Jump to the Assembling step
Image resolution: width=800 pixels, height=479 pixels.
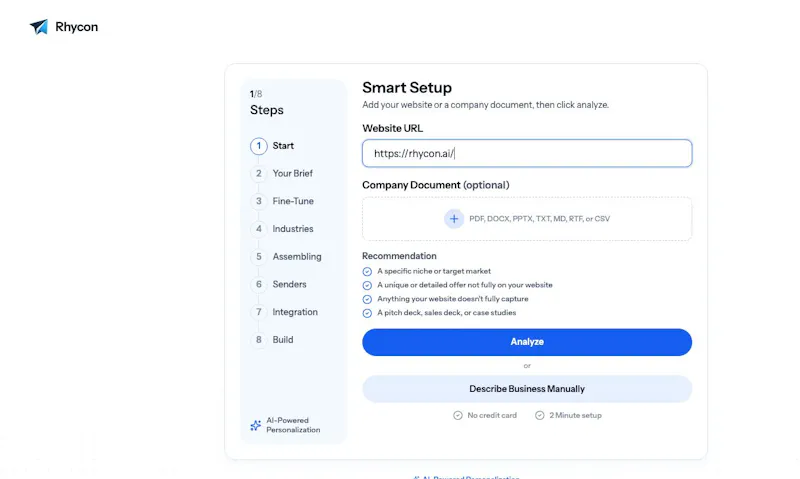click(x=297, y=257)
